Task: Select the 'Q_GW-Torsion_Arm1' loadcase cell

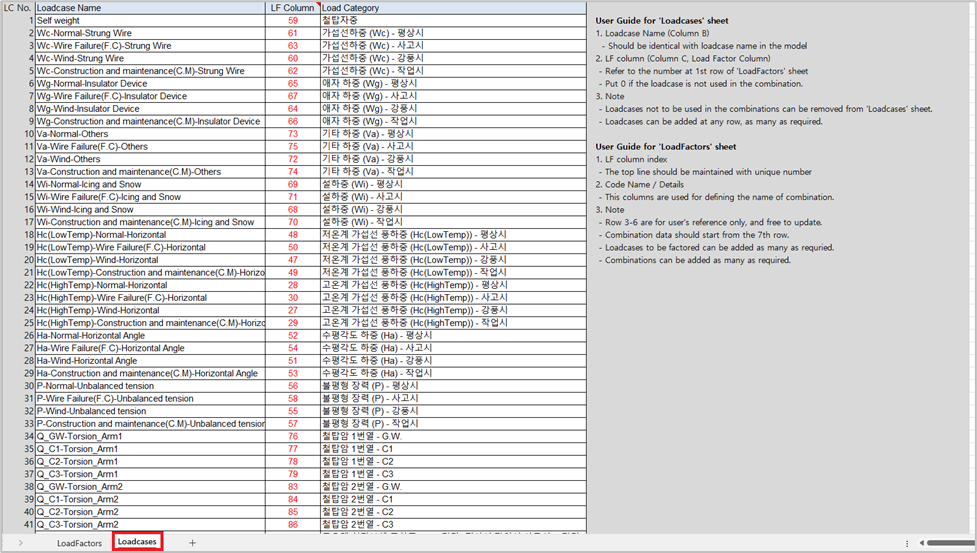Action: pyautogui.click(x=79, y=436)
